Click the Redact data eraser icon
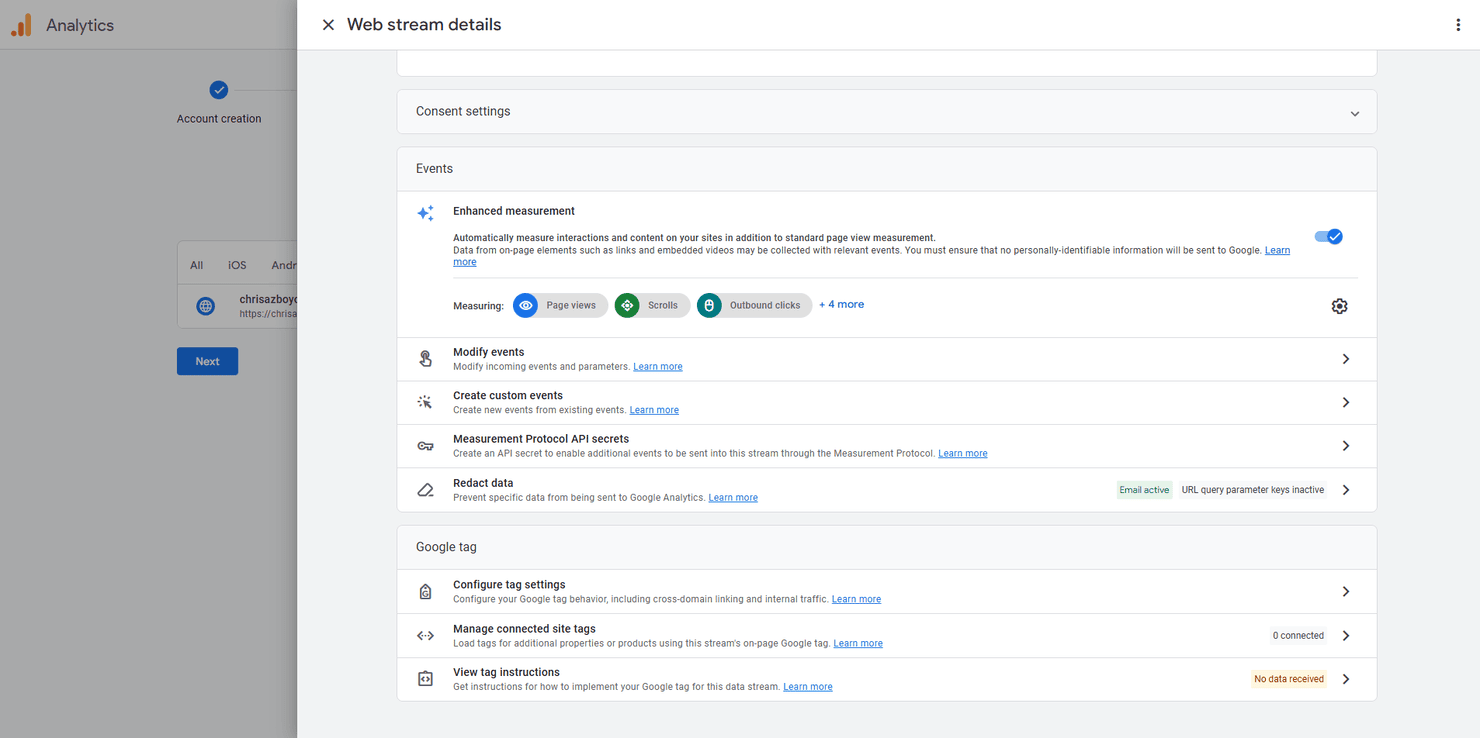Screen dimensions: 1480x738 point(425,490)
